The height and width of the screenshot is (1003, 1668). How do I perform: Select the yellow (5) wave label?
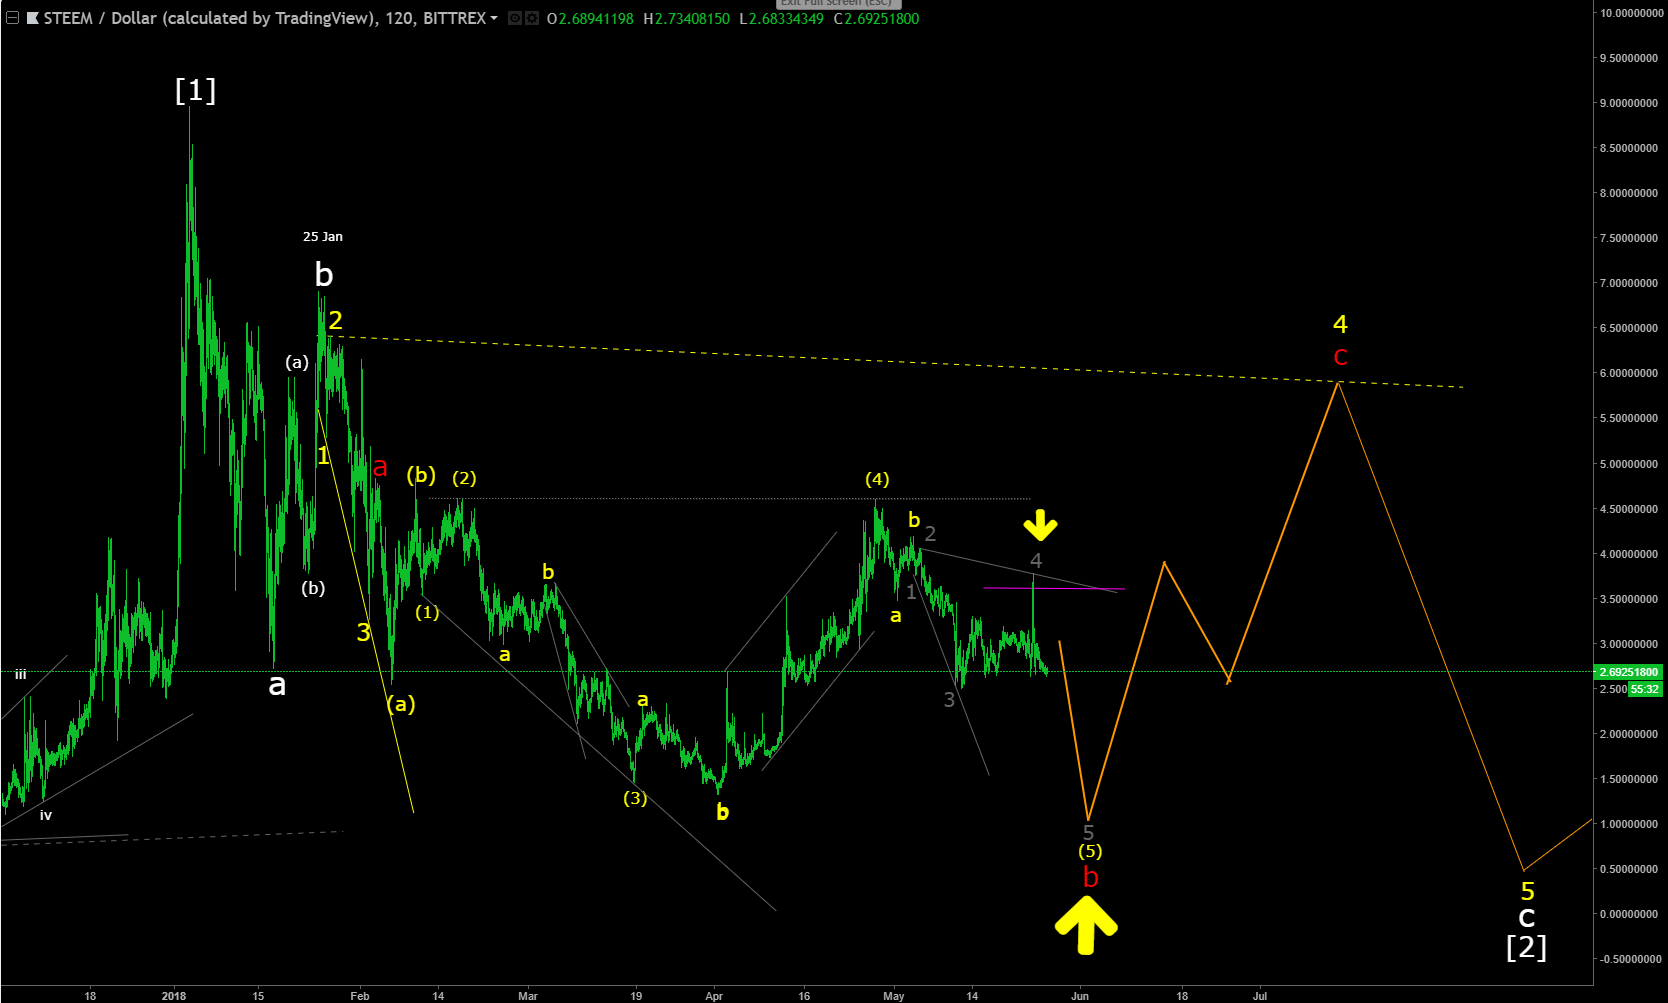pyautogui.click(x=1090, y=851)
